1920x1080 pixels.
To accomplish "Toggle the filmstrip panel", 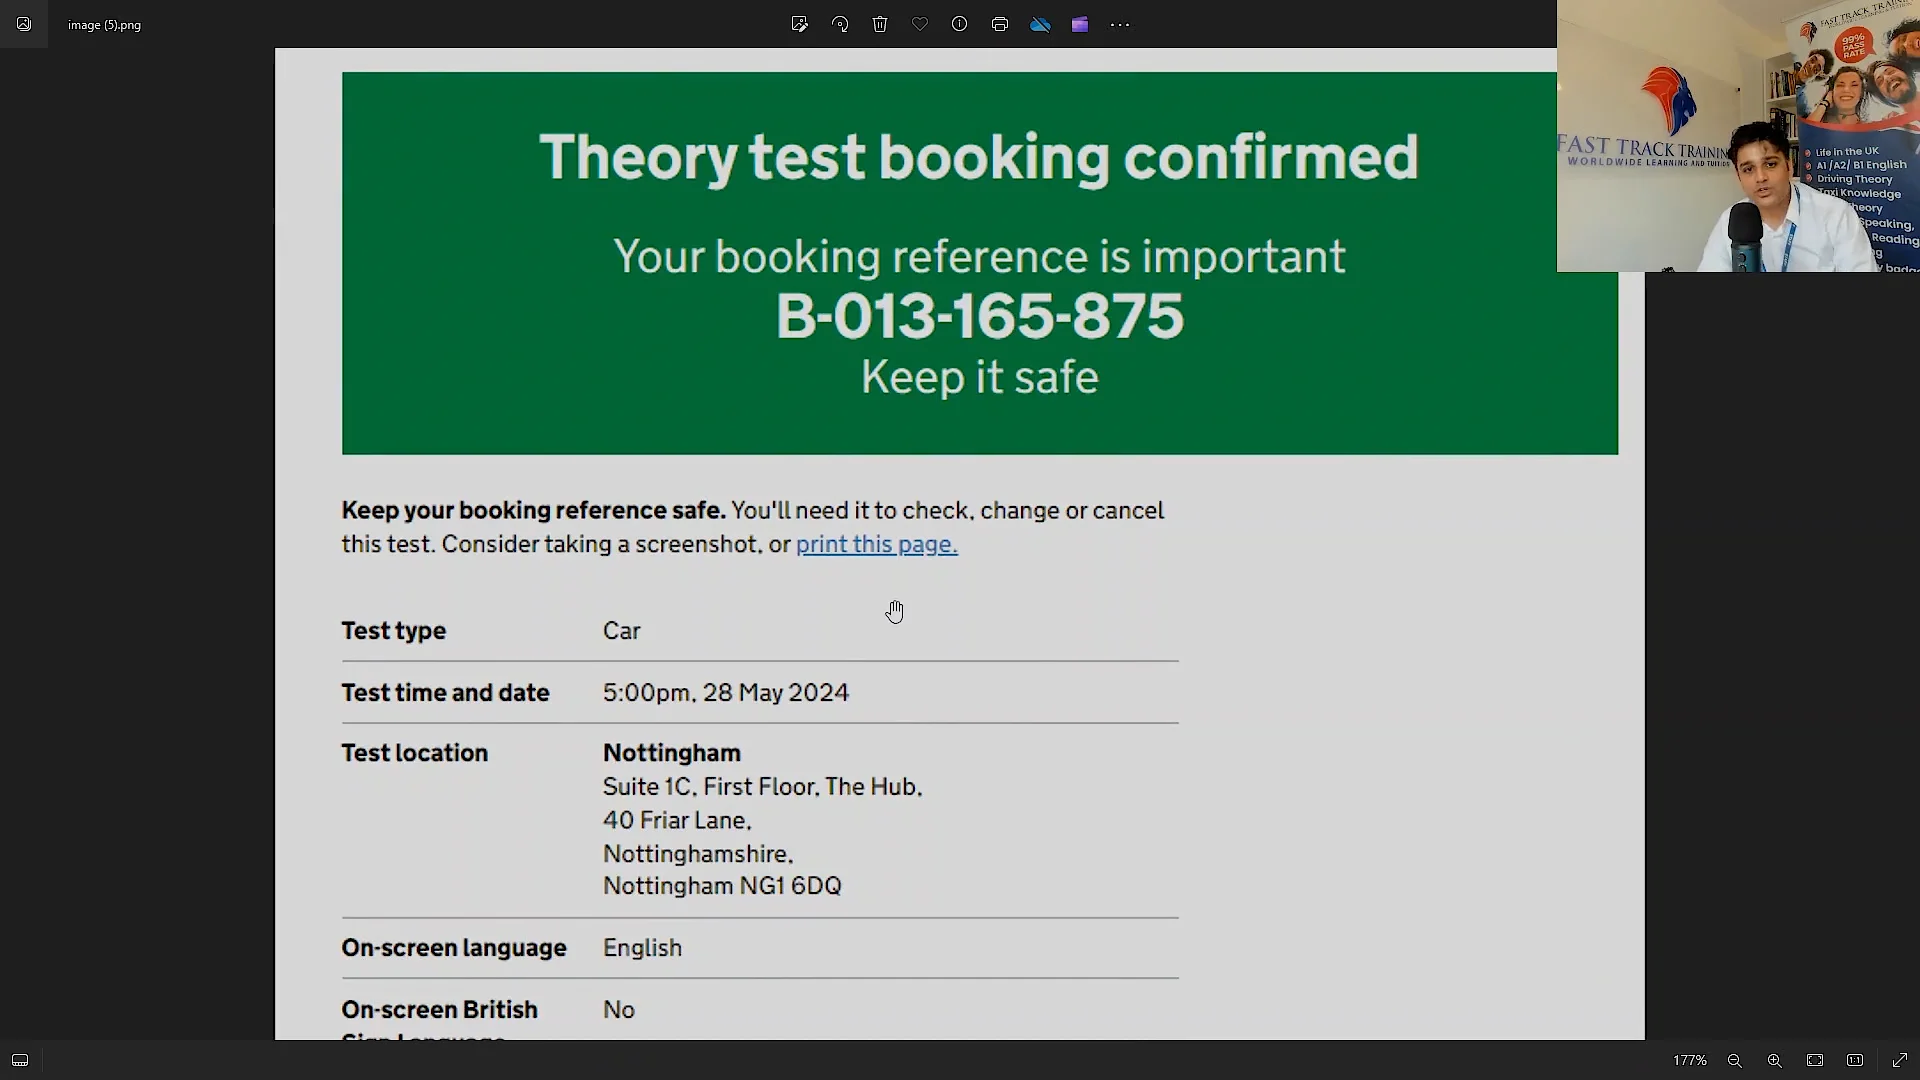I will [x=20, y=1060].
